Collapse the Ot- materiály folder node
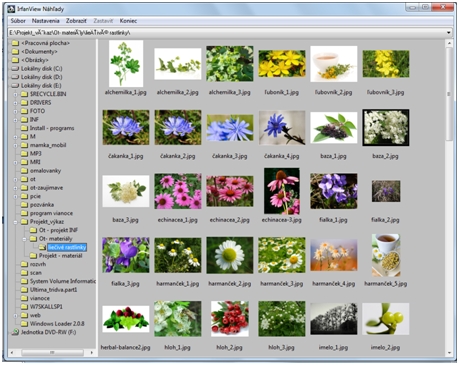The image size is (459, 365). click(24, 239)
